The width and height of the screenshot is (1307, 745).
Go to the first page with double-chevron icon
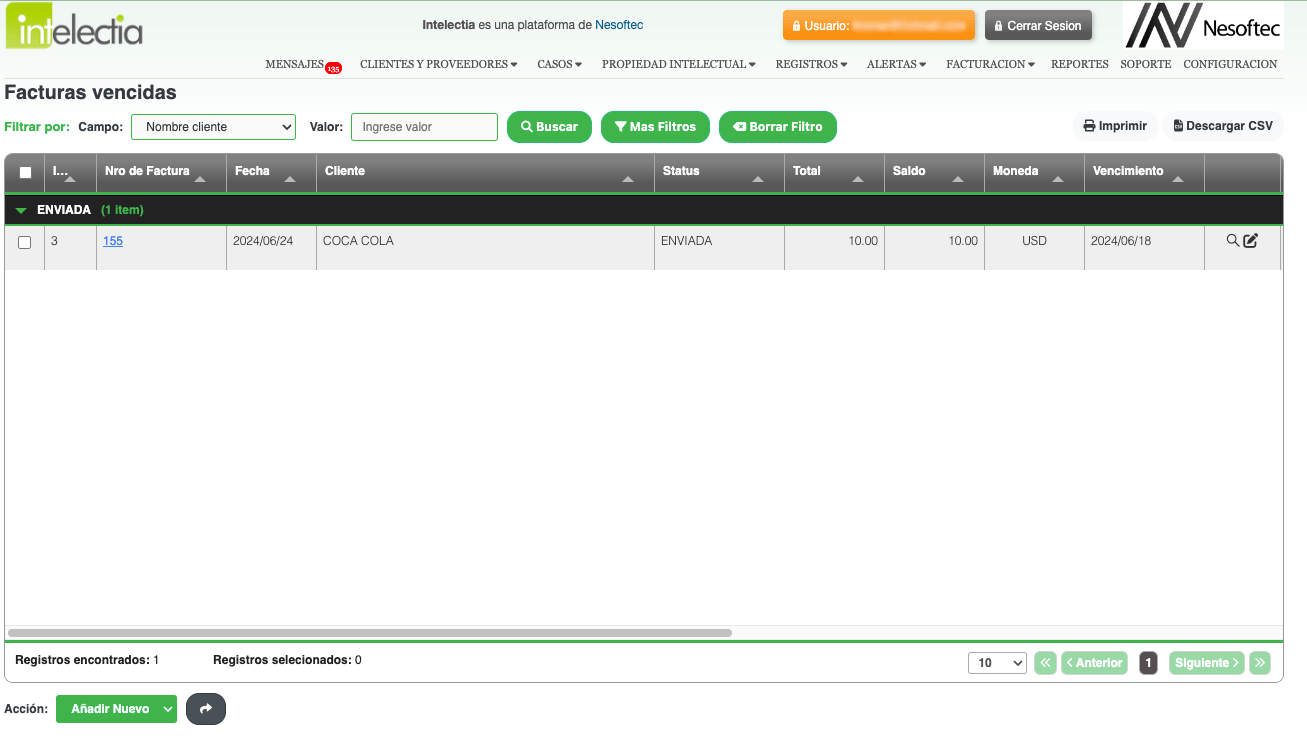[1045, 663]
